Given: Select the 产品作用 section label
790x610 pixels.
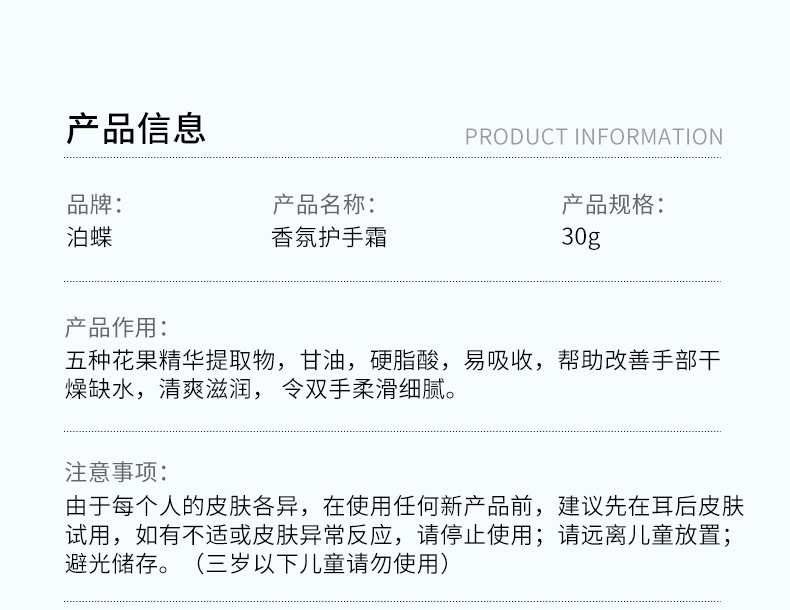Looking at the screenshot, I should click(115, 327).
